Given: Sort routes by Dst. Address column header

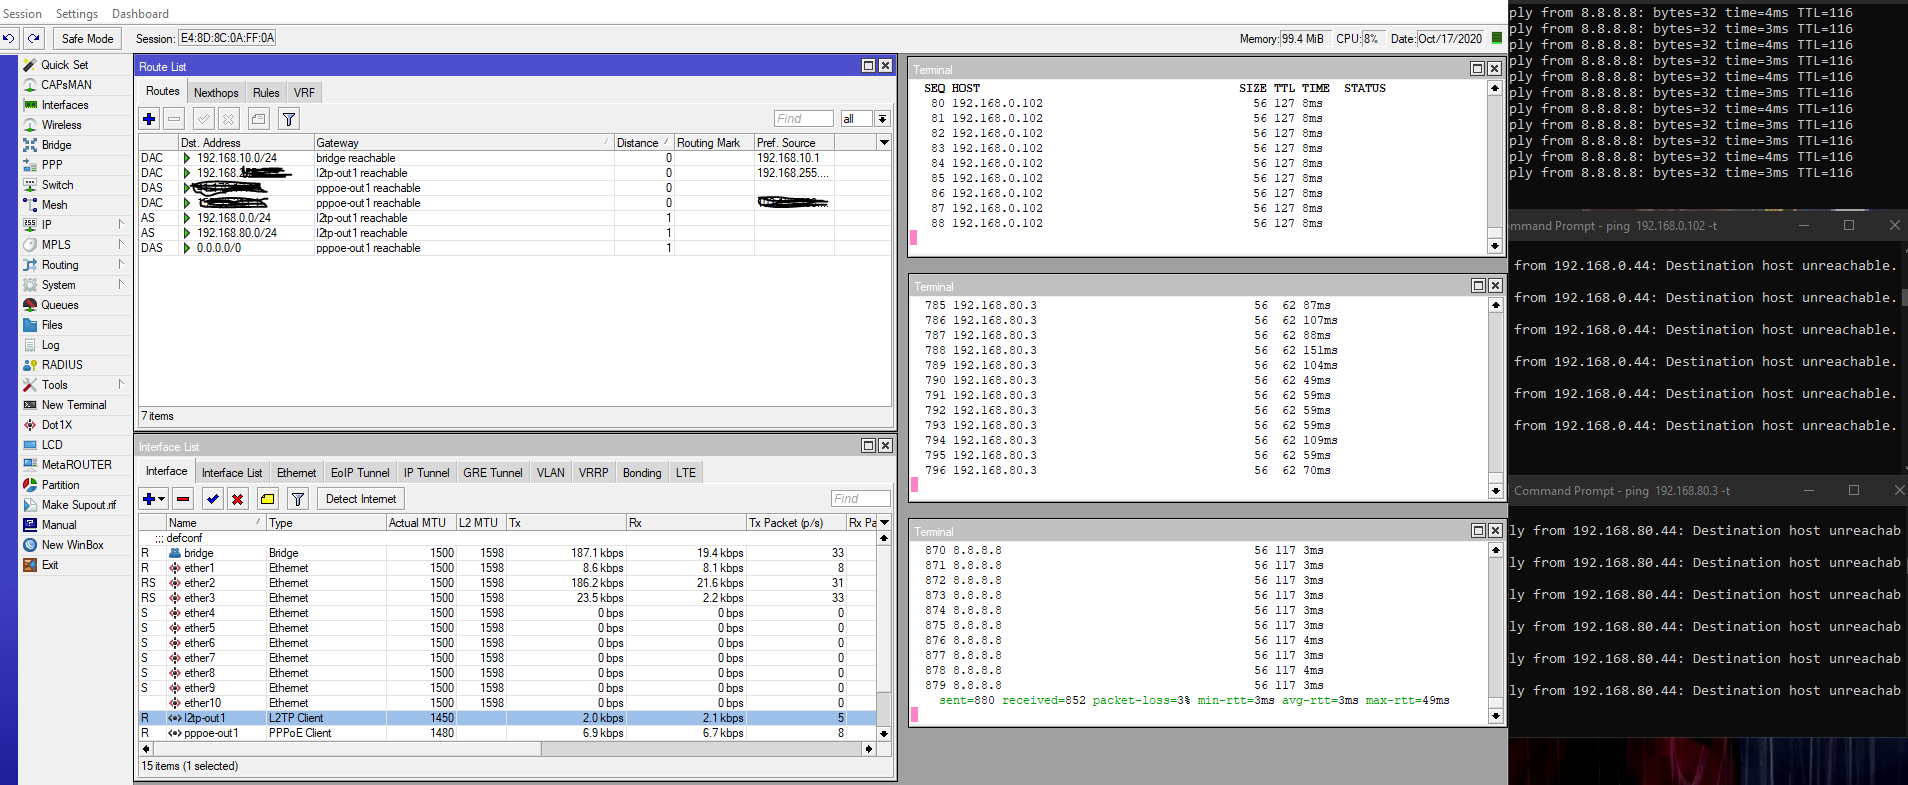Looking at the screenshot, I should click(245, 142).
